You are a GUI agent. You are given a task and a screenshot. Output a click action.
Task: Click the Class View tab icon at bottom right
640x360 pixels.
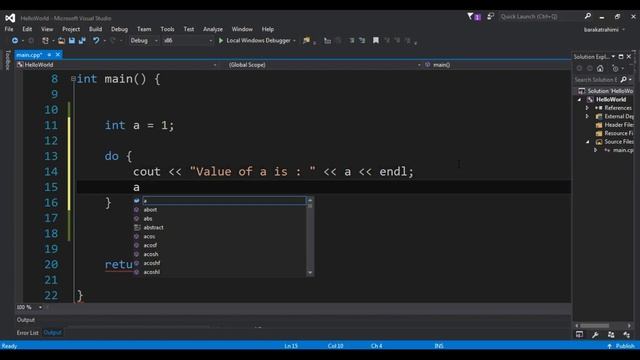tap(627, 335)
